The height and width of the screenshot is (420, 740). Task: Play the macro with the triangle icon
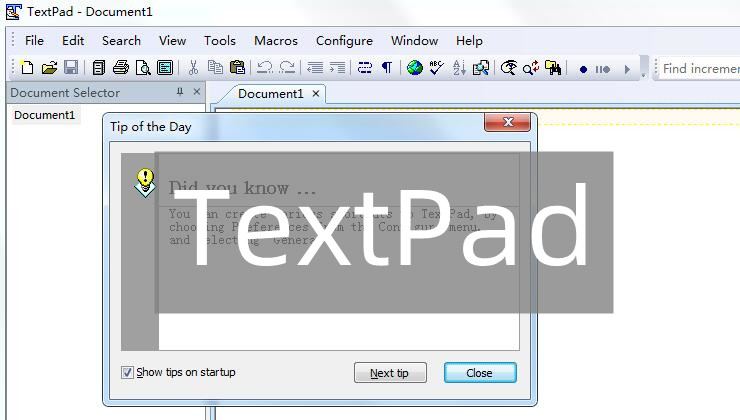627,69
